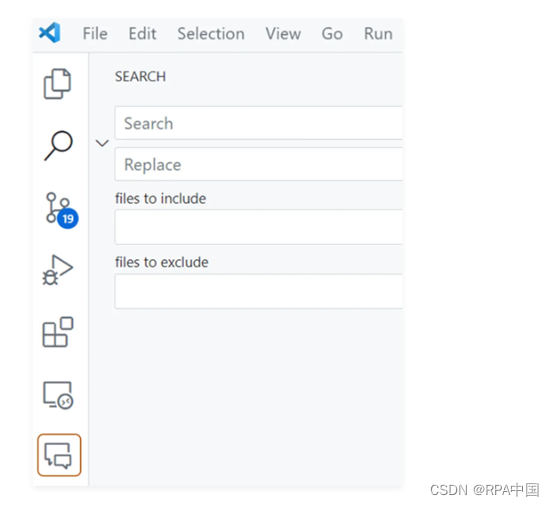
Task: Click the VS Code logo icon
Action: pyautogui.click(x=49, y=33)
